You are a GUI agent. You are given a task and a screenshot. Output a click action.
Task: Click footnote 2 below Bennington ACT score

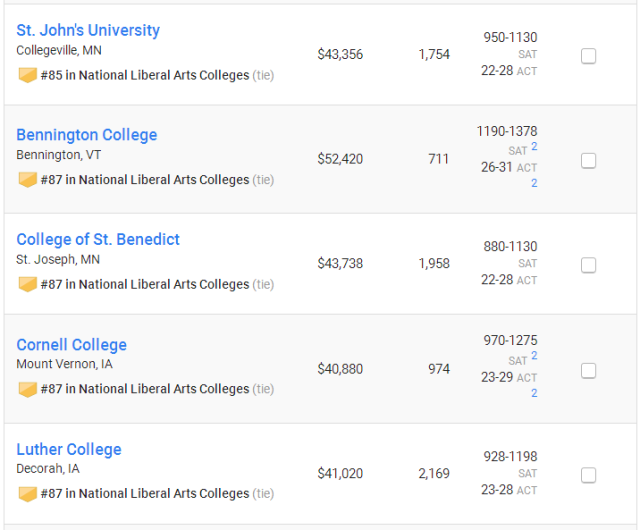point(534,183)
